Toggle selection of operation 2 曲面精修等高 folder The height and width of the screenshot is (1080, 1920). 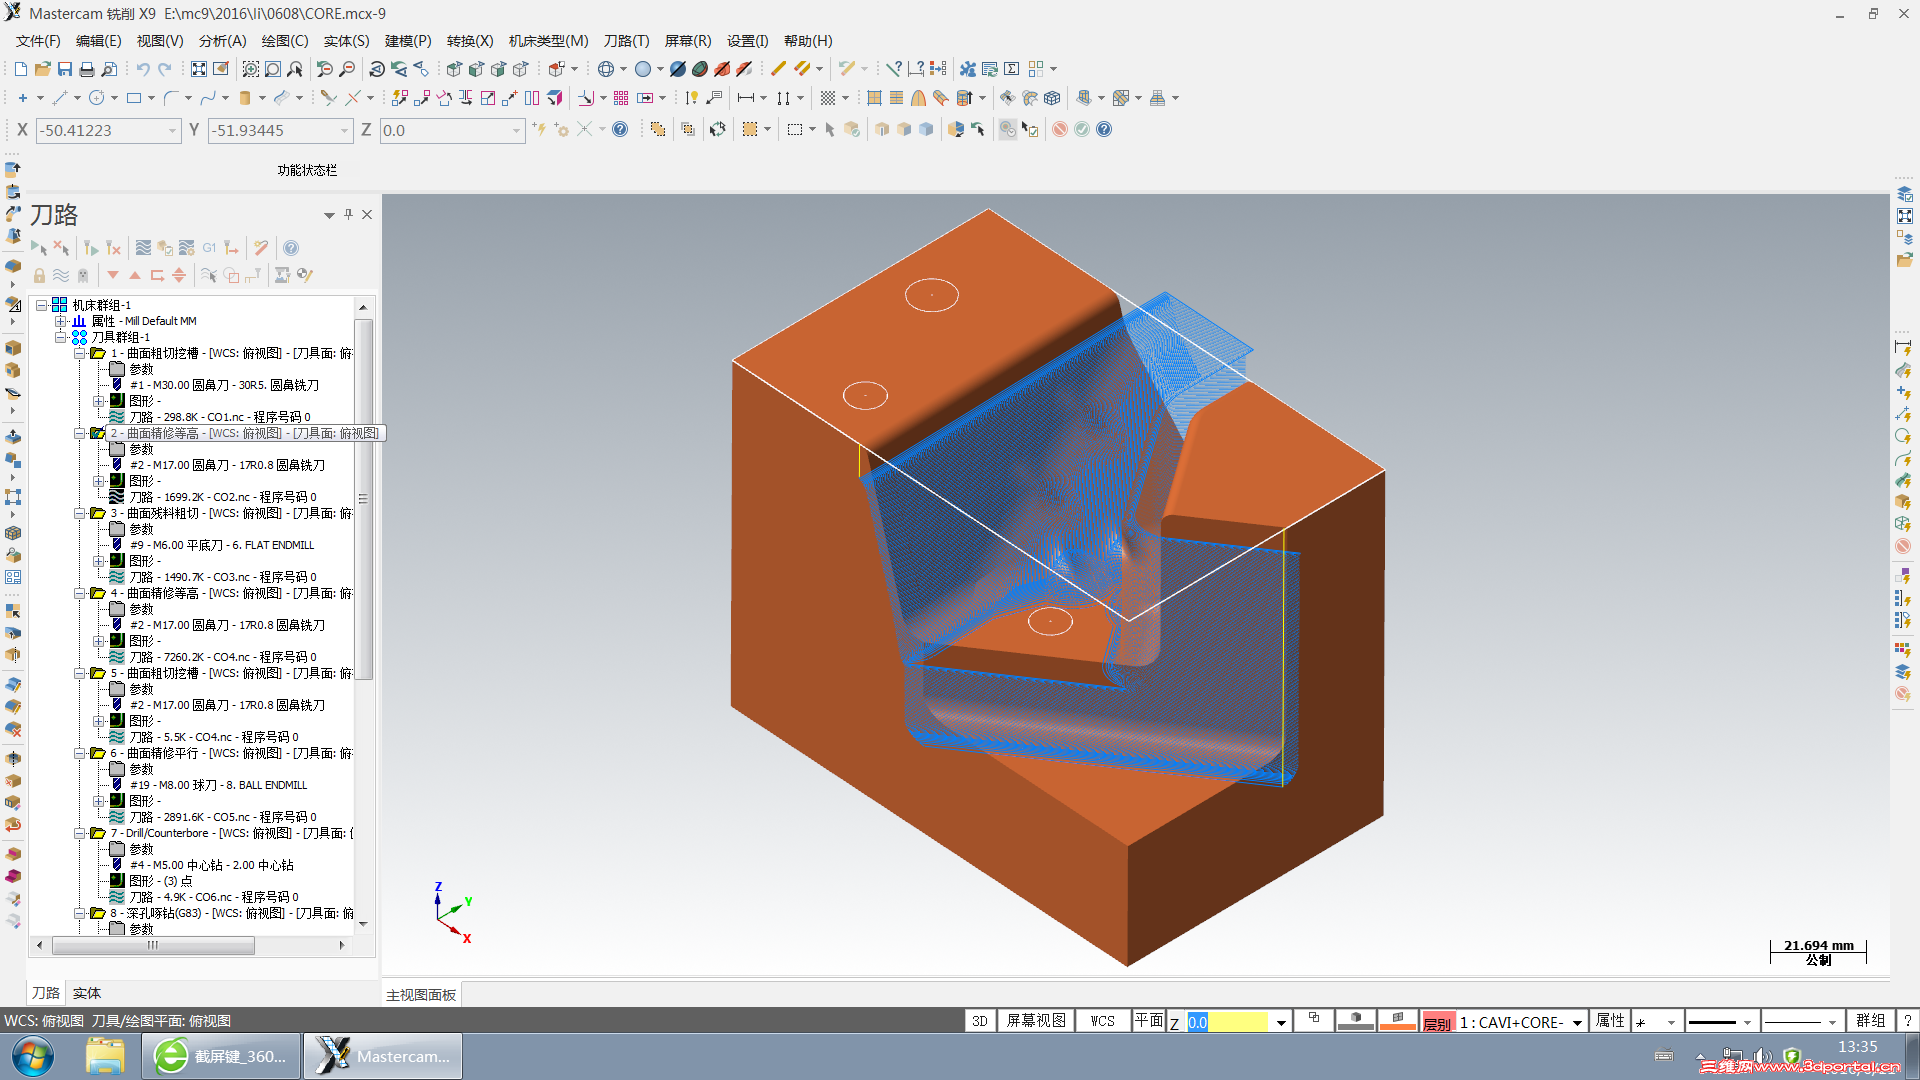point(97,433)
